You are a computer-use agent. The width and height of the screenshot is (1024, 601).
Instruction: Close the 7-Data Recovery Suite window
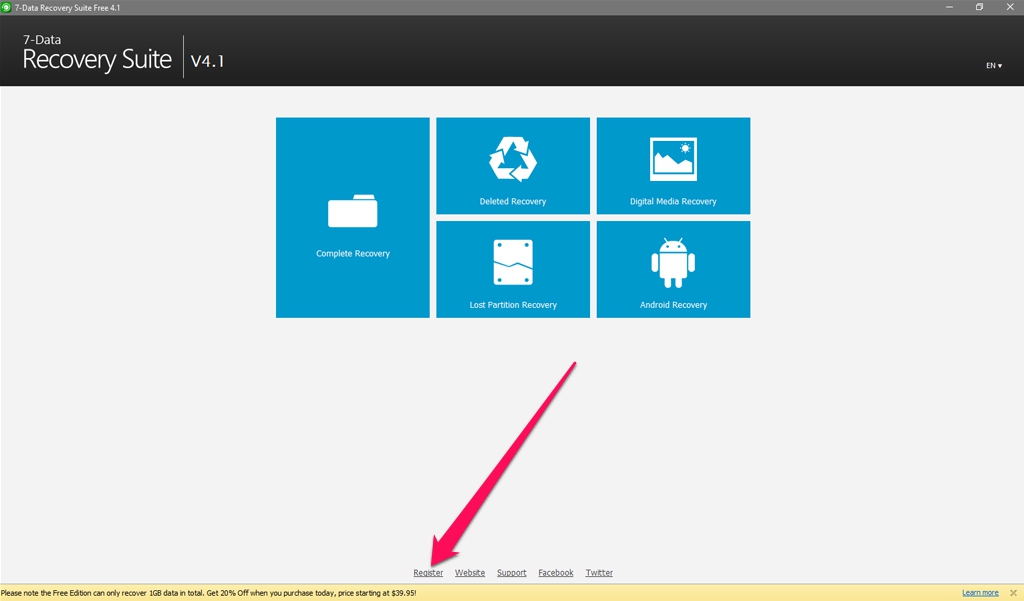tap(1010, 7)
